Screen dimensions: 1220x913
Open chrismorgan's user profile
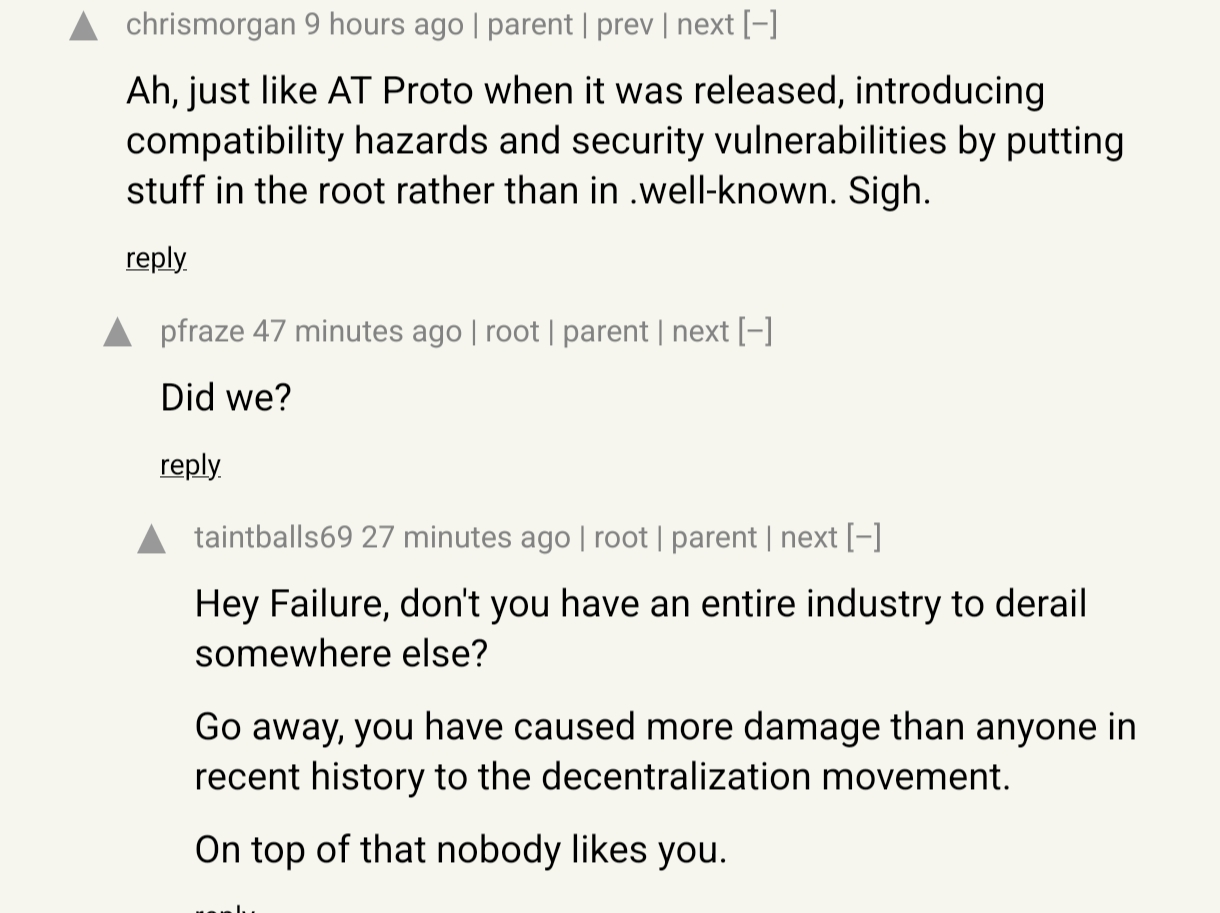click(210, 24)
